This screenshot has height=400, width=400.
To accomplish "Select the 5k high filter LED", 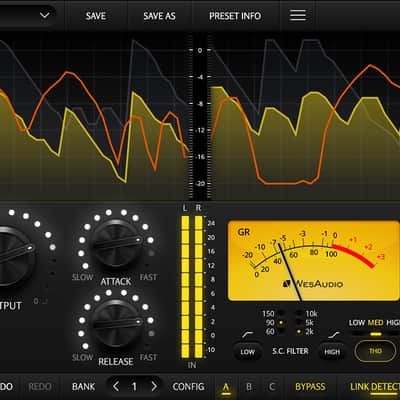I will [299, 323].
